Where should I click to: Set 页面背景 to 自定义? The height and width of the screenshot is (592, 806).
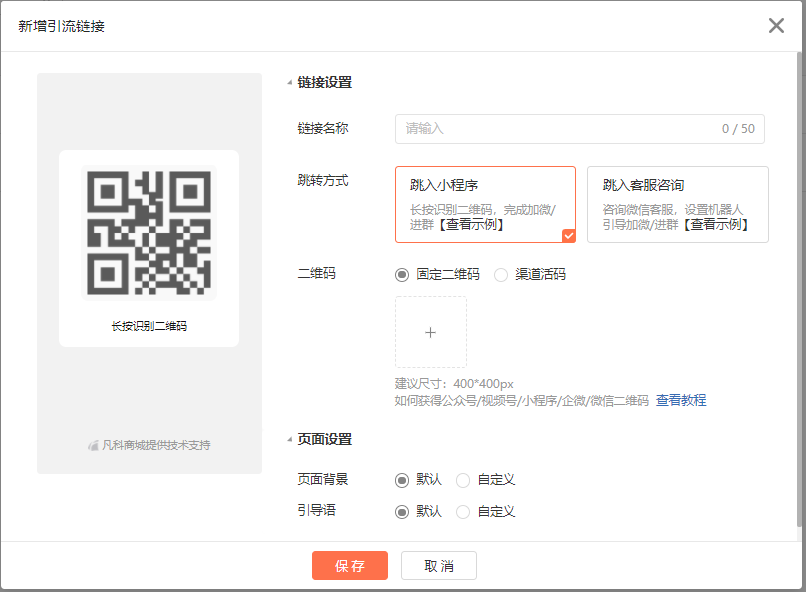[x=463, y=480]
